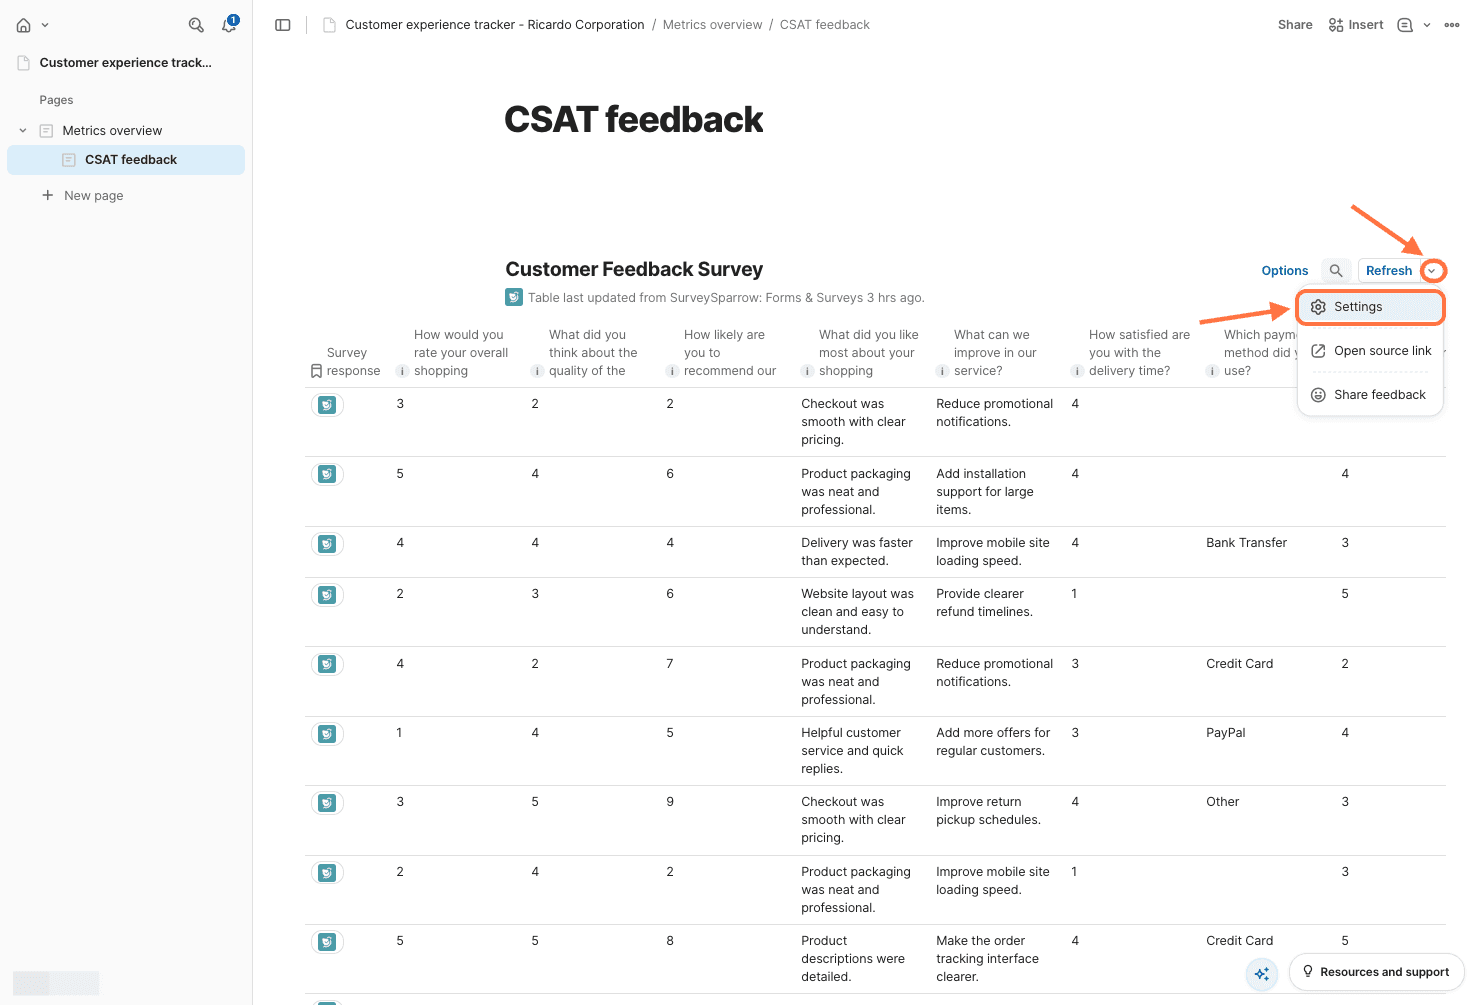Open the notifications bell
1479x1005 pixels.
[x=229, y=25]
